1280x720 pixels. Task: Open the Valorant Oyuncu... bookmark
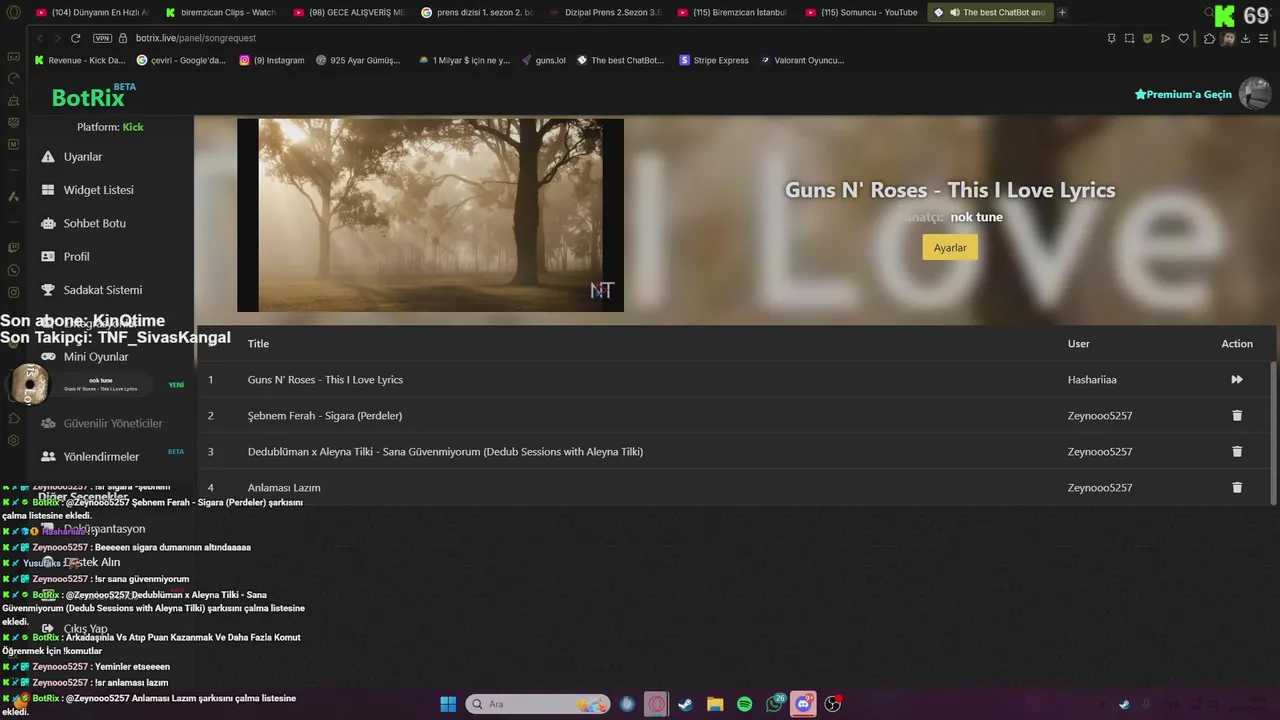(x=802, y=60)
